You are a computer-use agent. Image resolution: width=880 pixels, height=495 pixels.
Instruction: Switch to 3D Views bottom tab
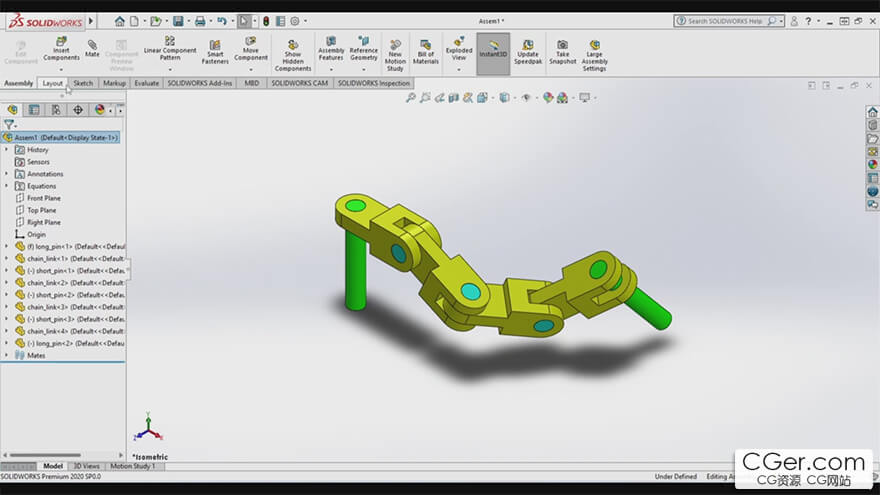click(x=86, y=466)
